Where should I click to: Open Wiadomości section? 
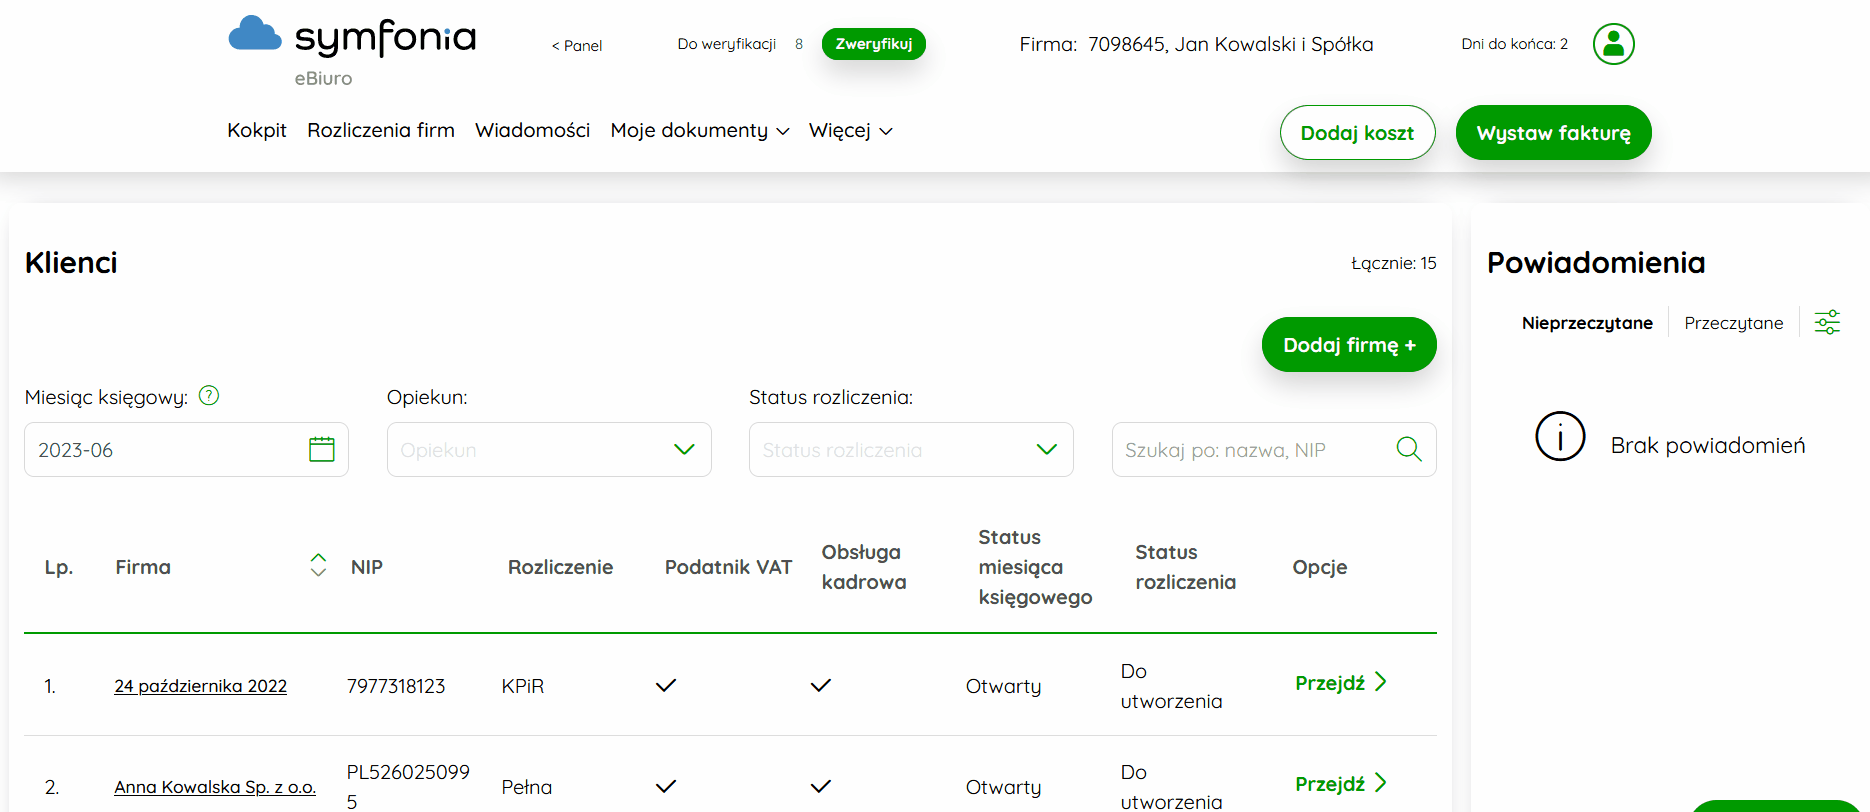click(533, 130)
